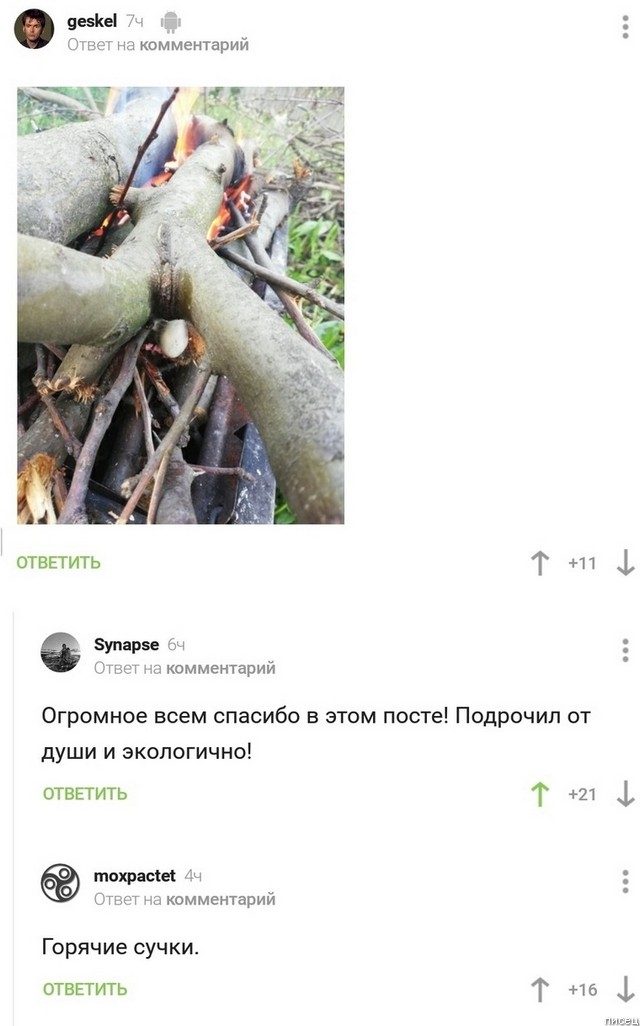Upvote moxpactet's comment
The width and height of the screenshot is (640, 1026).
[540, 989]
